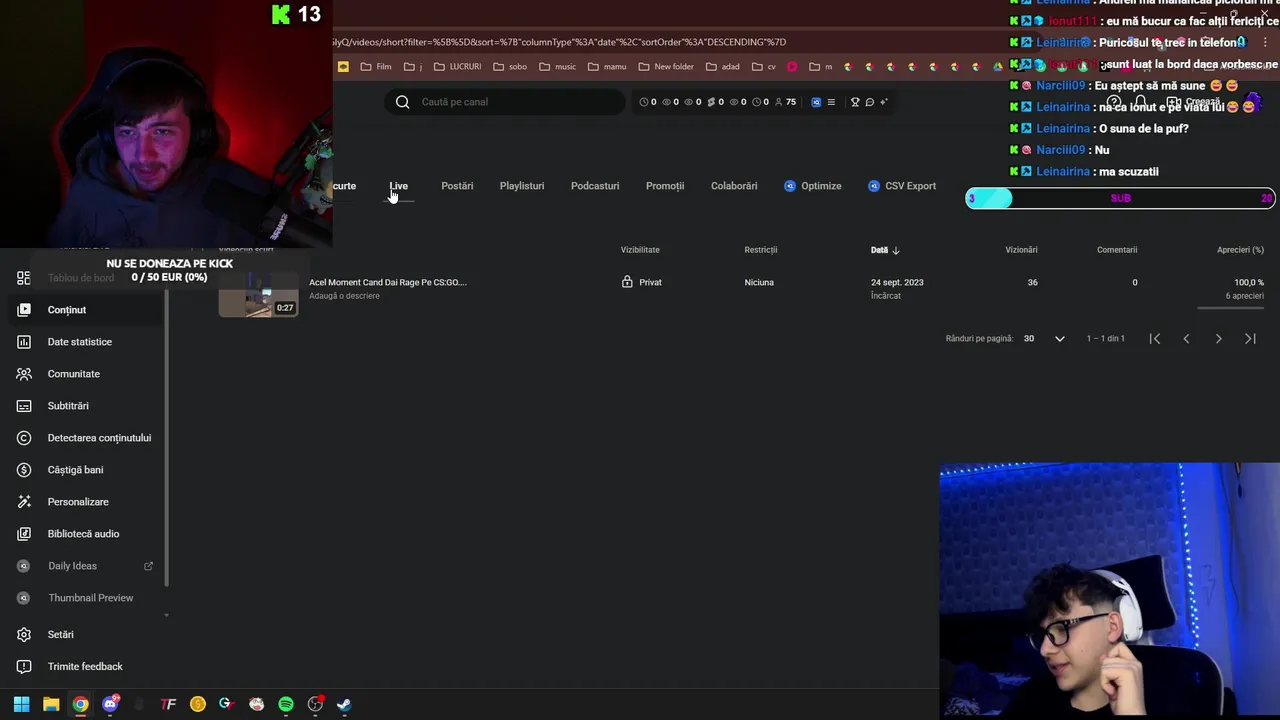Go to the next page of results
Viewport: 1280px width, 720px height.
click(x=1219, y=339)
